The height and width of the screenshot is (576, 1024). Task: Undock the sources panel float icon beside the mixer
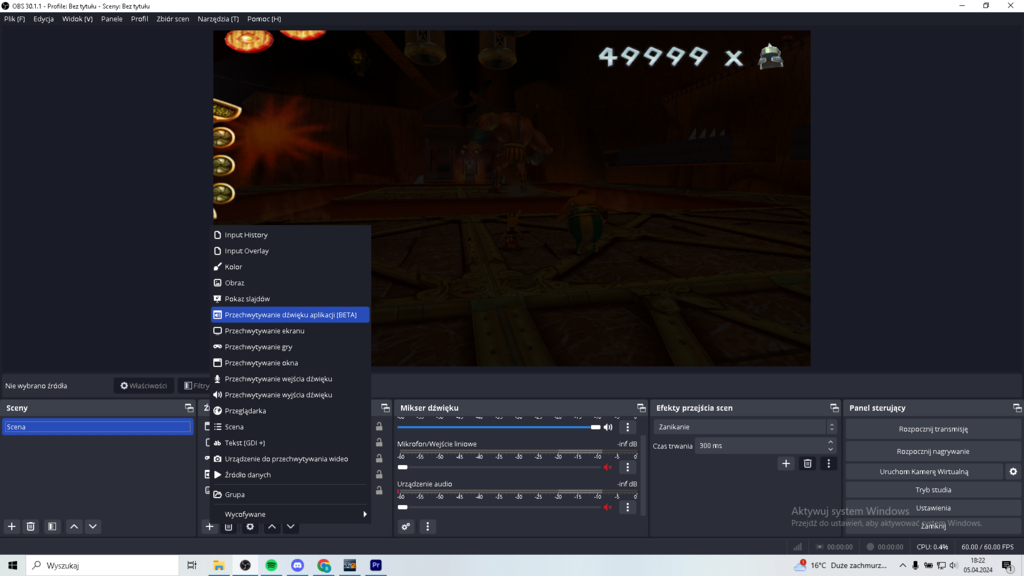pos(385,408)
